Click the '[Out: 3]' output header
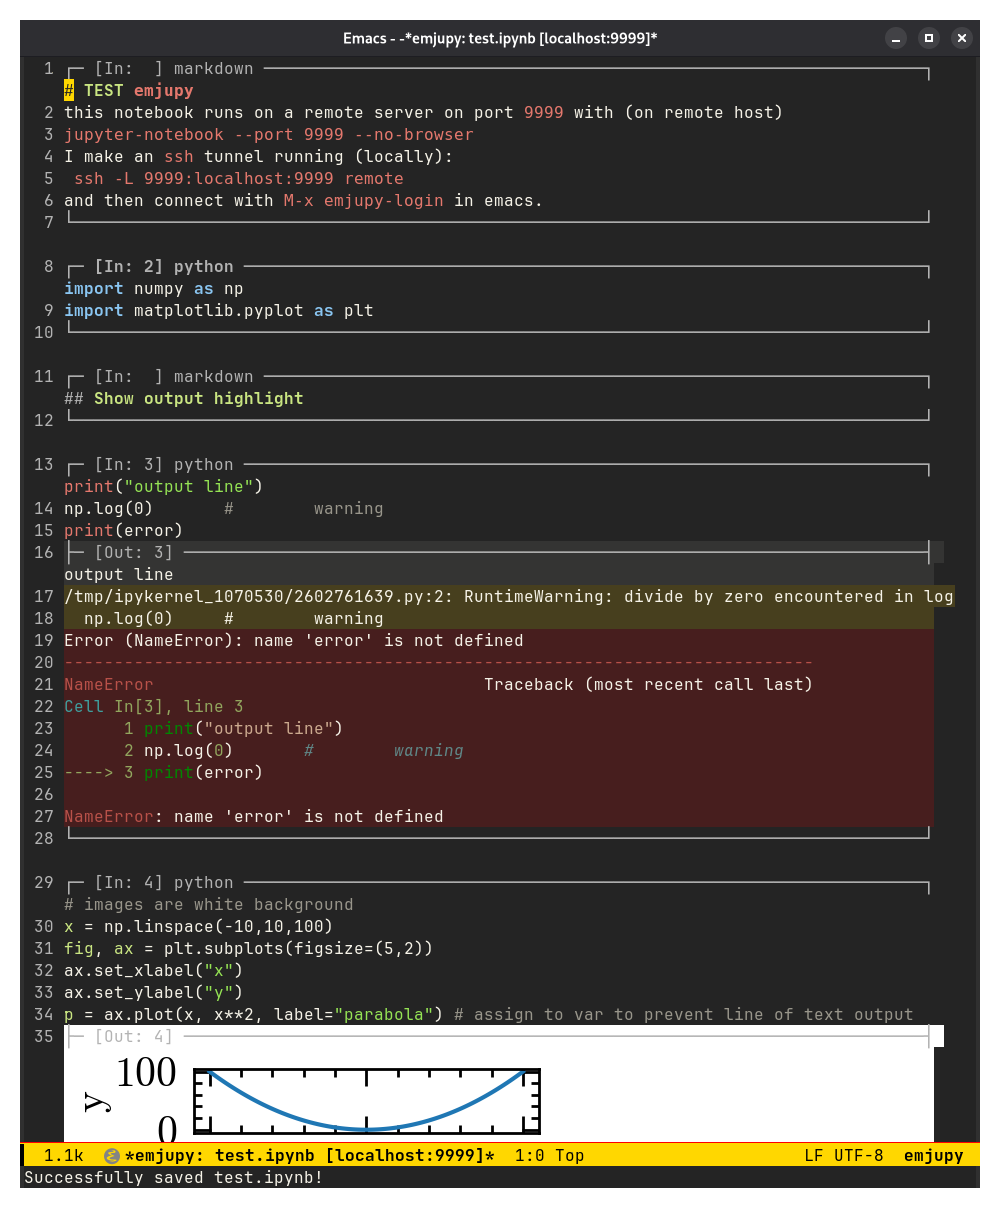 click(134, 553)
